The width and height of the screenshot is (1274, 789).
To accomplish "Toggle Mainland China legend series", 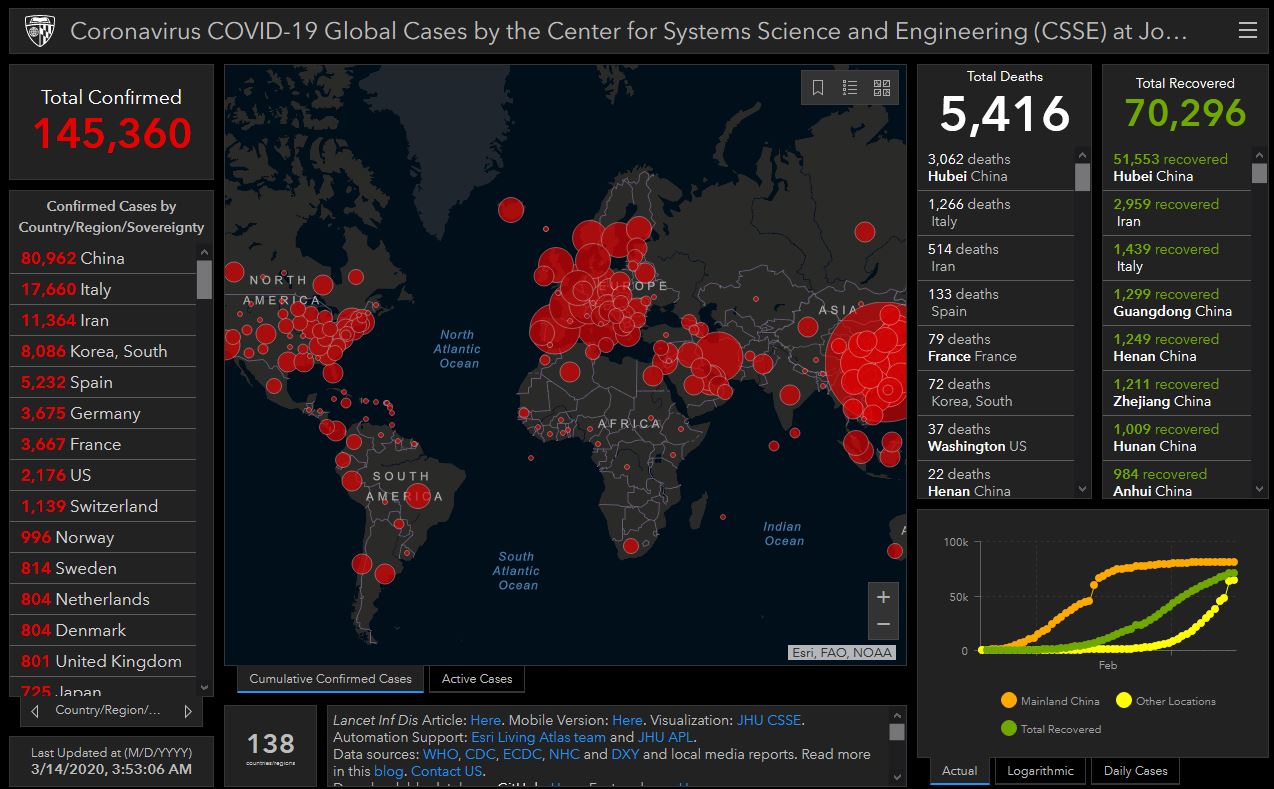I will [x=1049, y=701].
